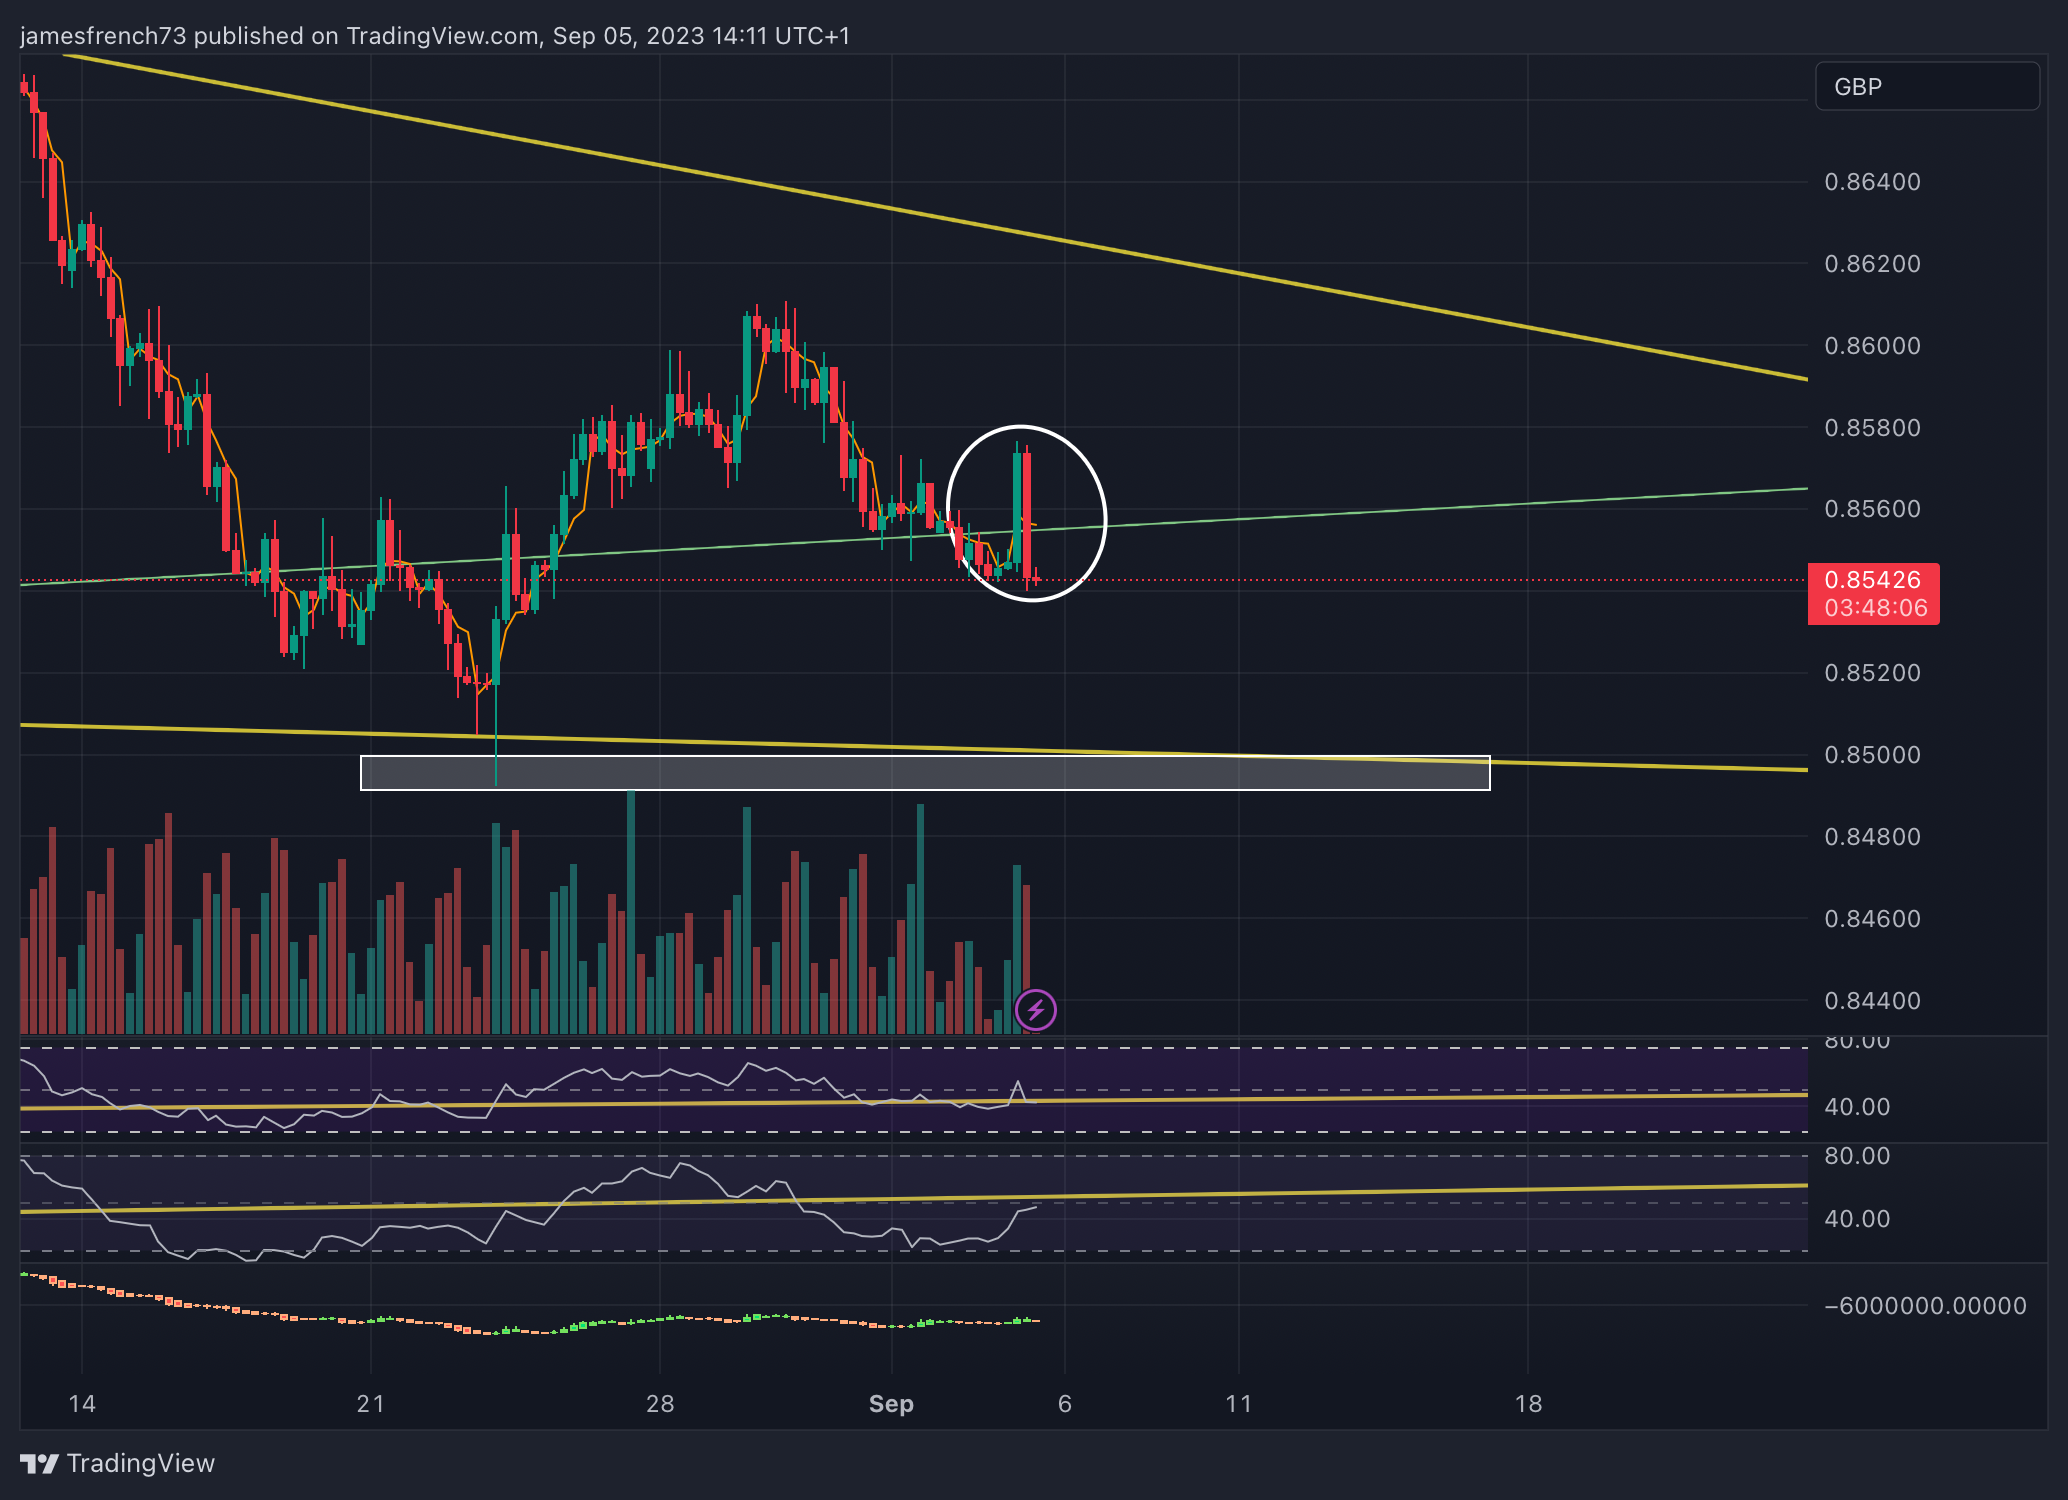Click the 0.85000 price axis label

coord(1872,755)
